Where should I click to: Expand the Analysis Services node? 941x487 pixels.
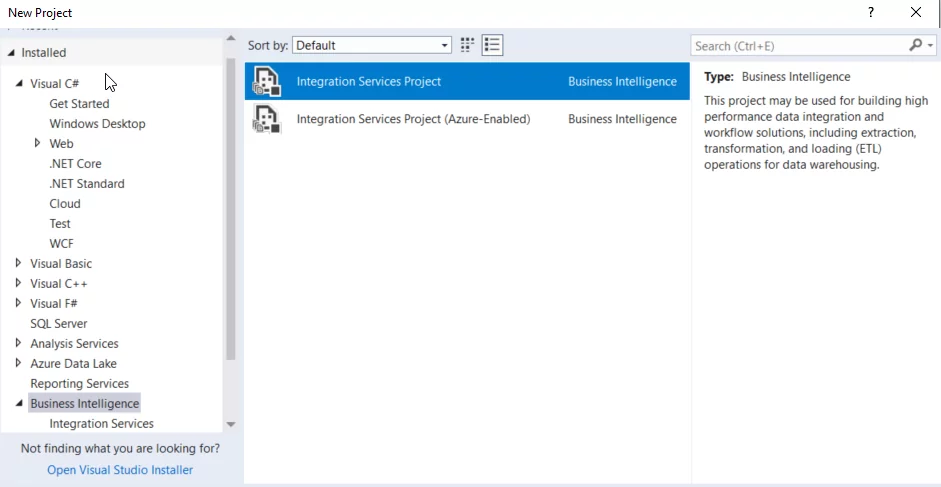click(18, 342)
